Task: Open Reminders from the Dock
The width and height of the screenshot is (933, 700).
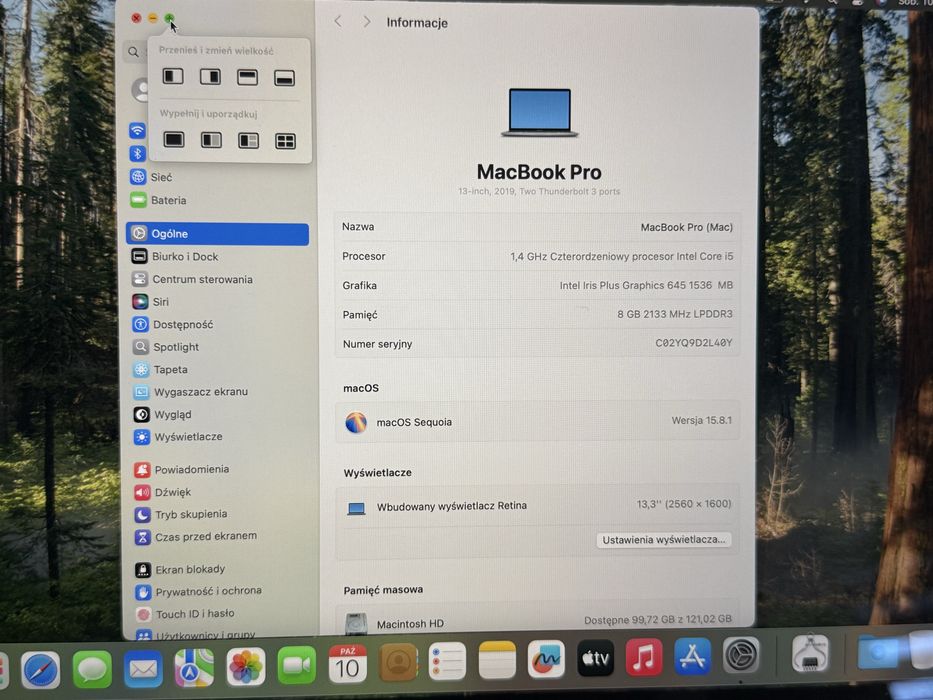Action: [447, 661]
